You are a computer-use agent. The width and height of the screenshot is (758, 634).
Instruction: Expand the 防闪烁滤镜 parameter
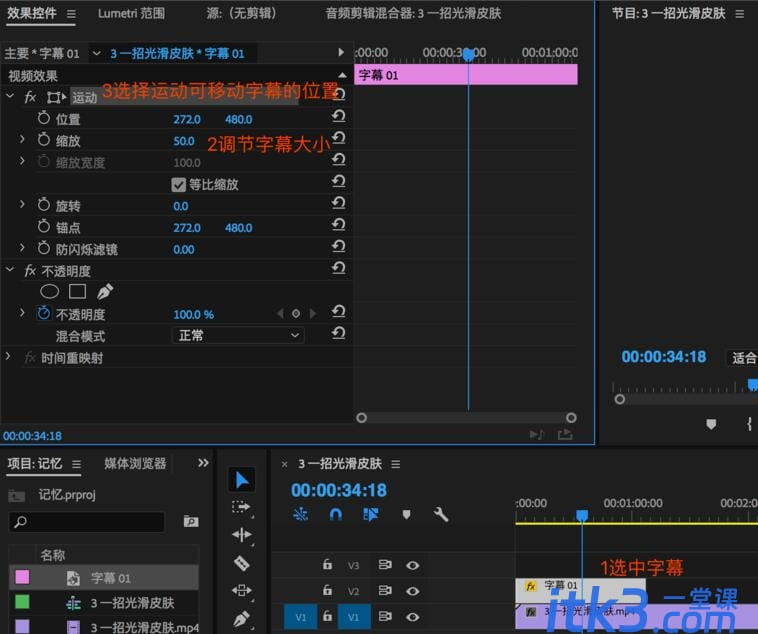point(22,248)
